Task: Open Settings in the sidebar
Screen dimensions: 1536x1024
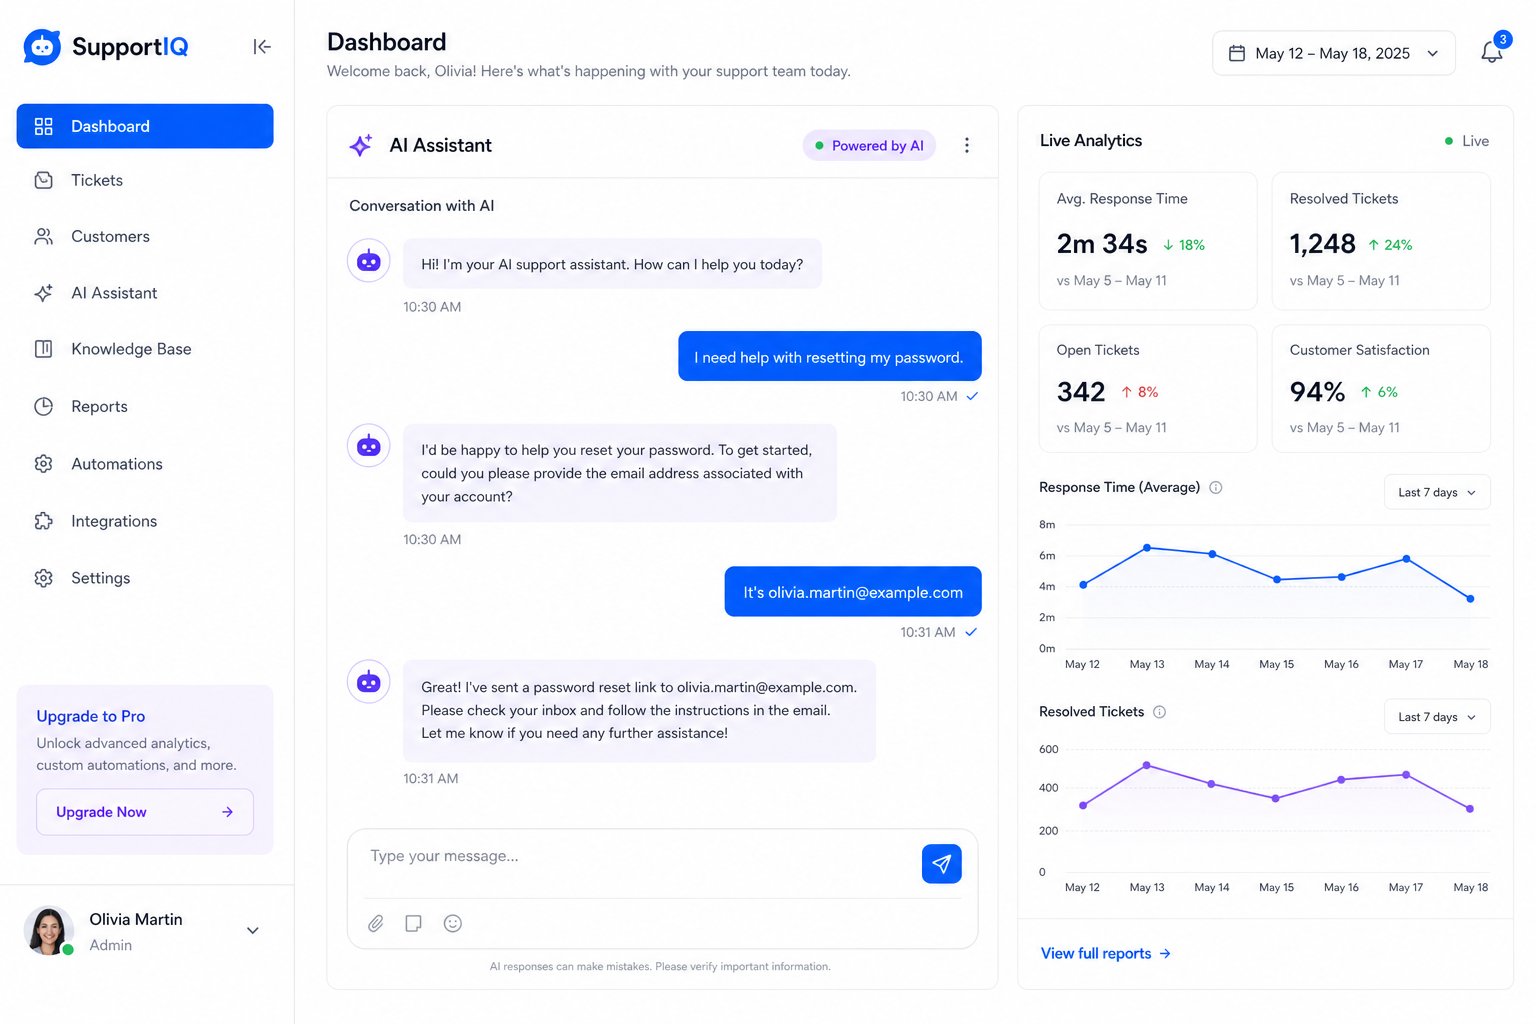Action: pyautogui.click(x=145, y=578)
